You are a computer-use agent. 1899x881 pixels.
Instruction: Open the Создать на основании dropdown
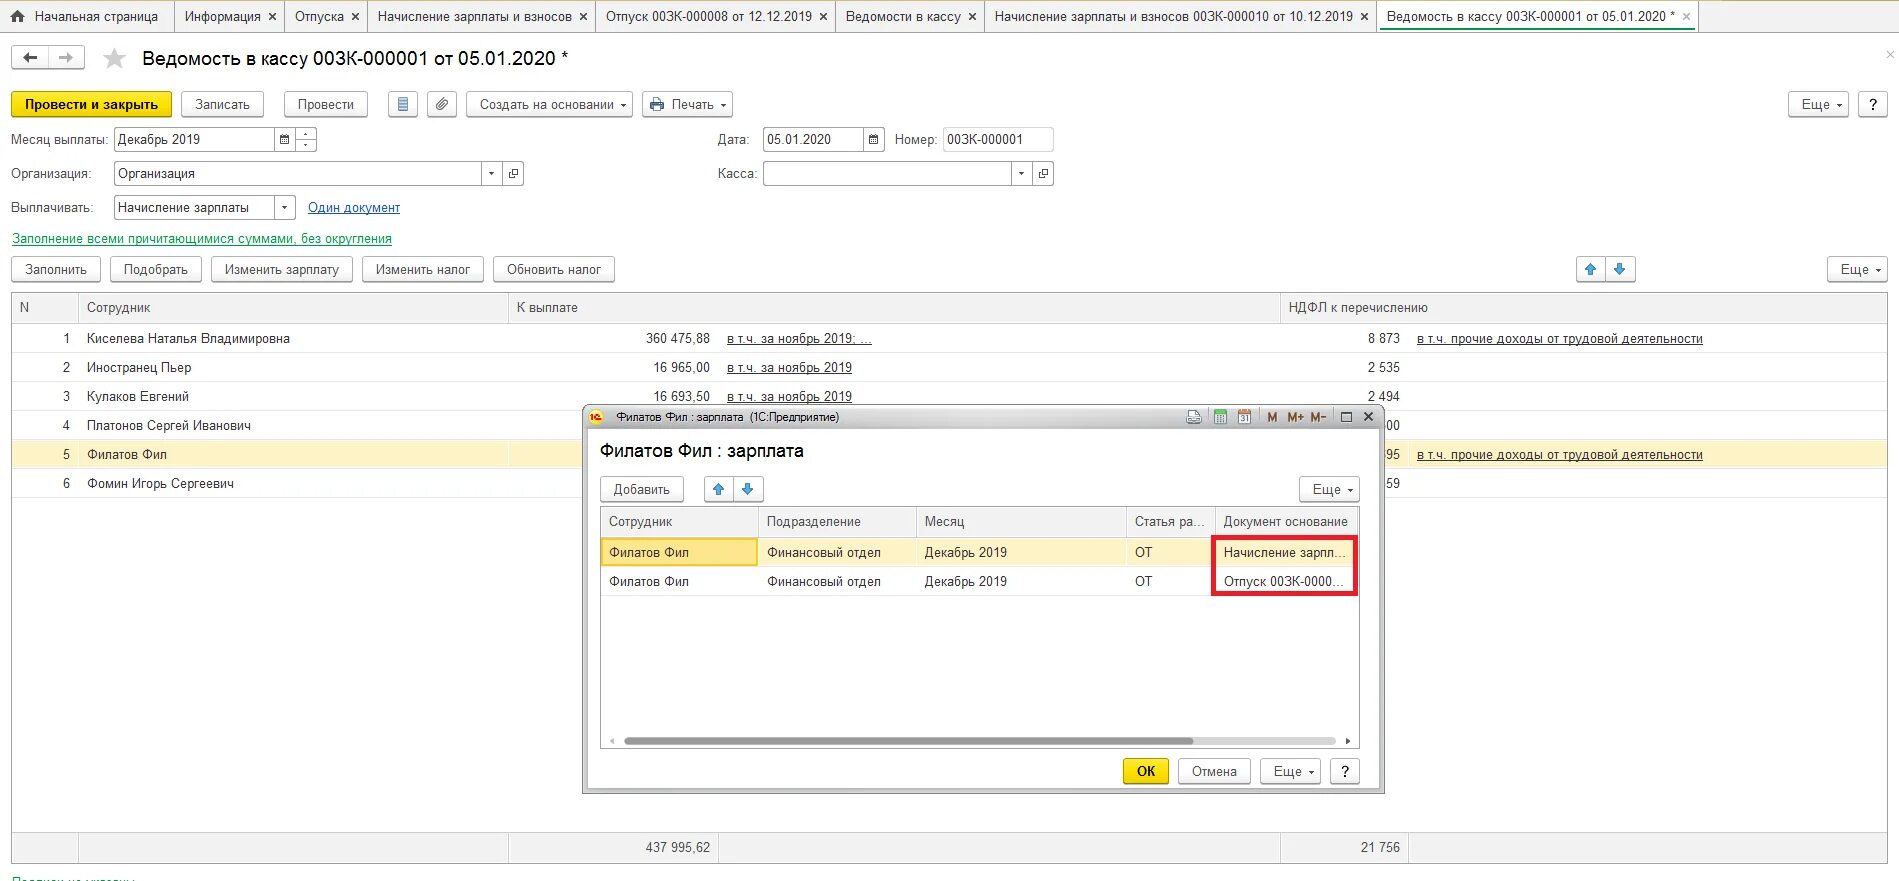pos(549,104)
